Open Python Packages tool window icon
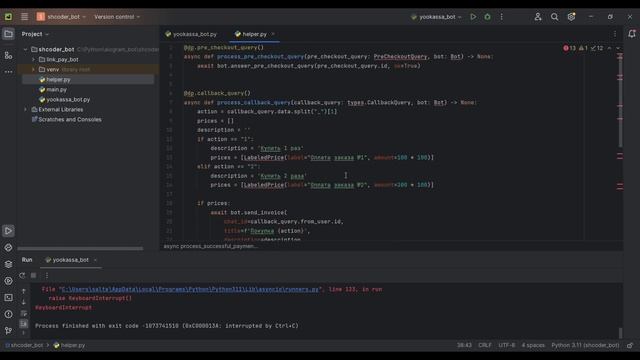Image resolution: width=640 pixels, height=360 pixels. pos(8,248)
